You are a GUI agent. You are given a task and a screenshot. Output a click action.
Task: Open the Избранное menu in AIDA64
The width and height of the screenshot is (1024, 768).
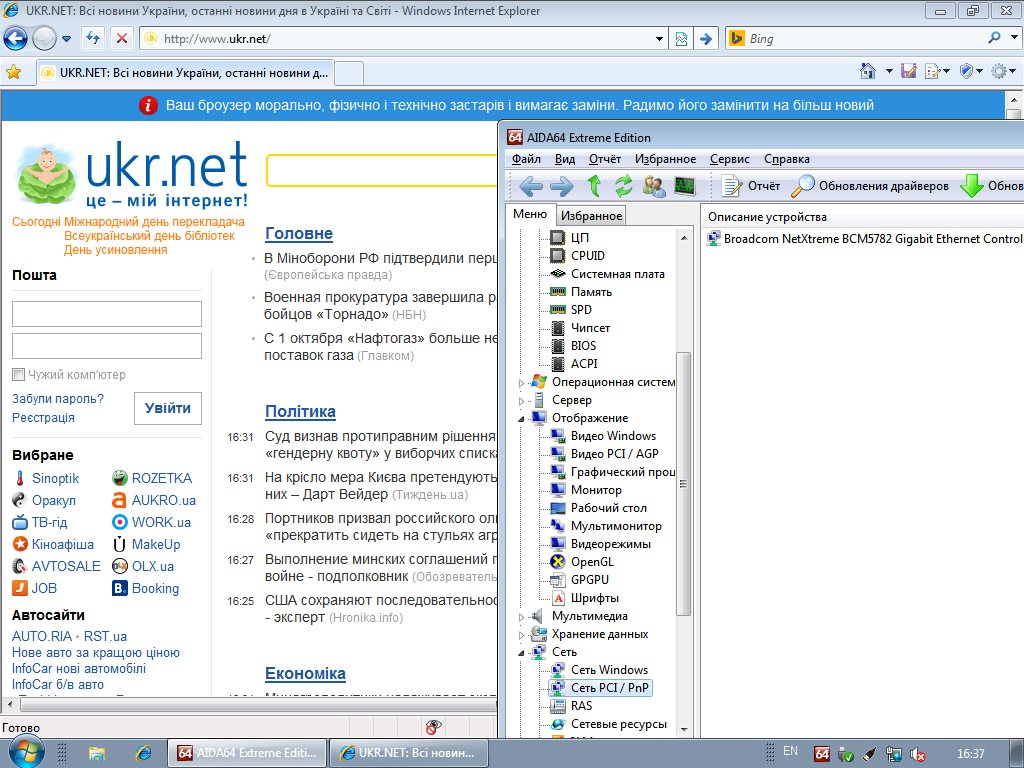pyautogui.click(x=665, y=159)
